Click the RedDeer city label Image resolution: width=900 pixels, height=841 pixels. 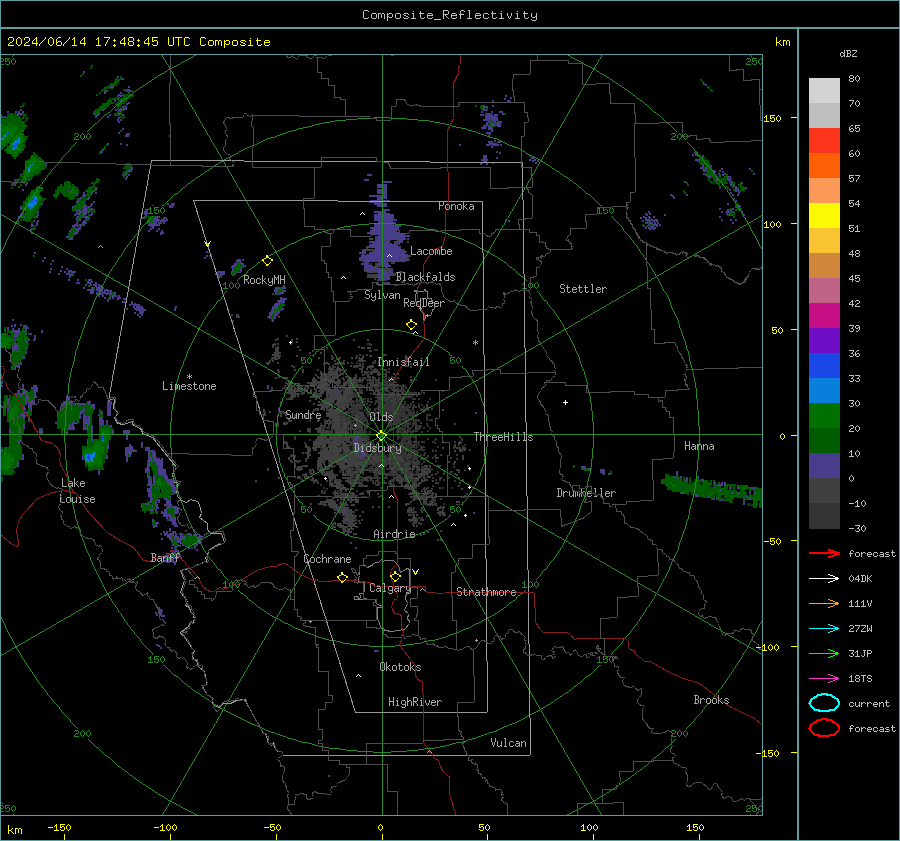click(x=424, y=303)
